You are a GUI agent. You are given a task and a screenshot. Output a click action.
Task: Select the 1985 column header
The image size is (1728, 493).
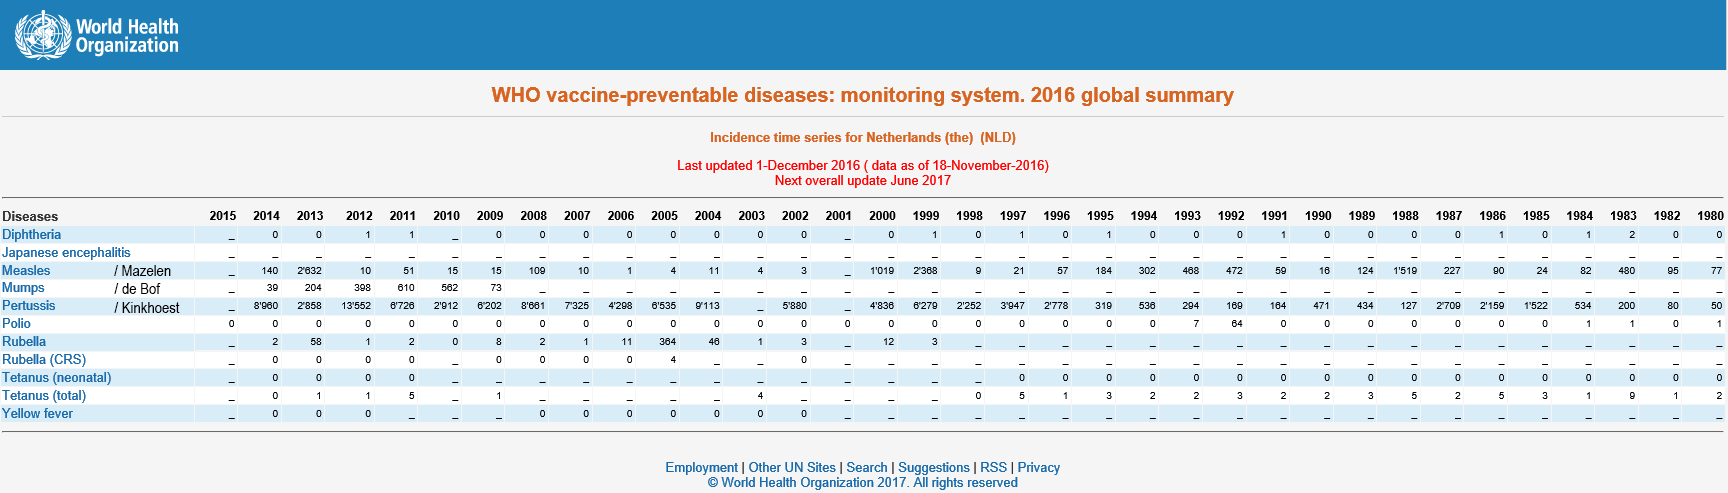1536,216
